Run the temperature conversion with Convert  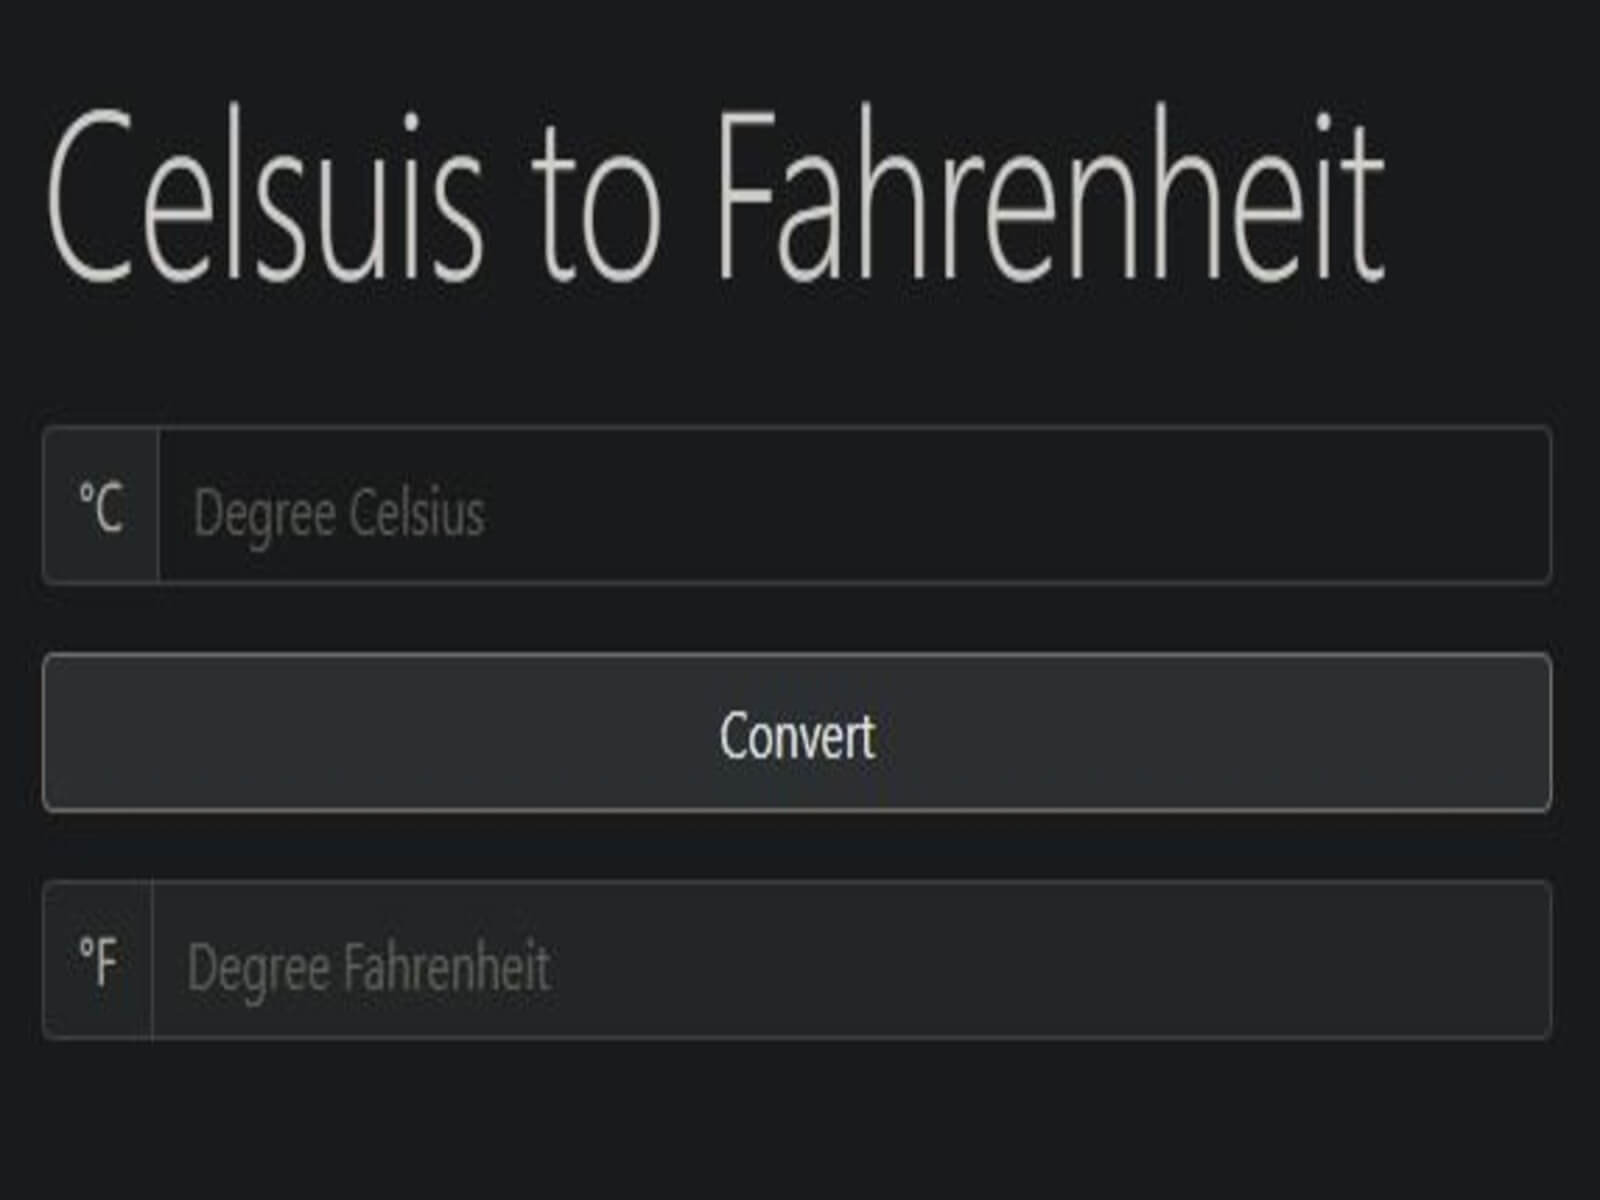[796, 733]
